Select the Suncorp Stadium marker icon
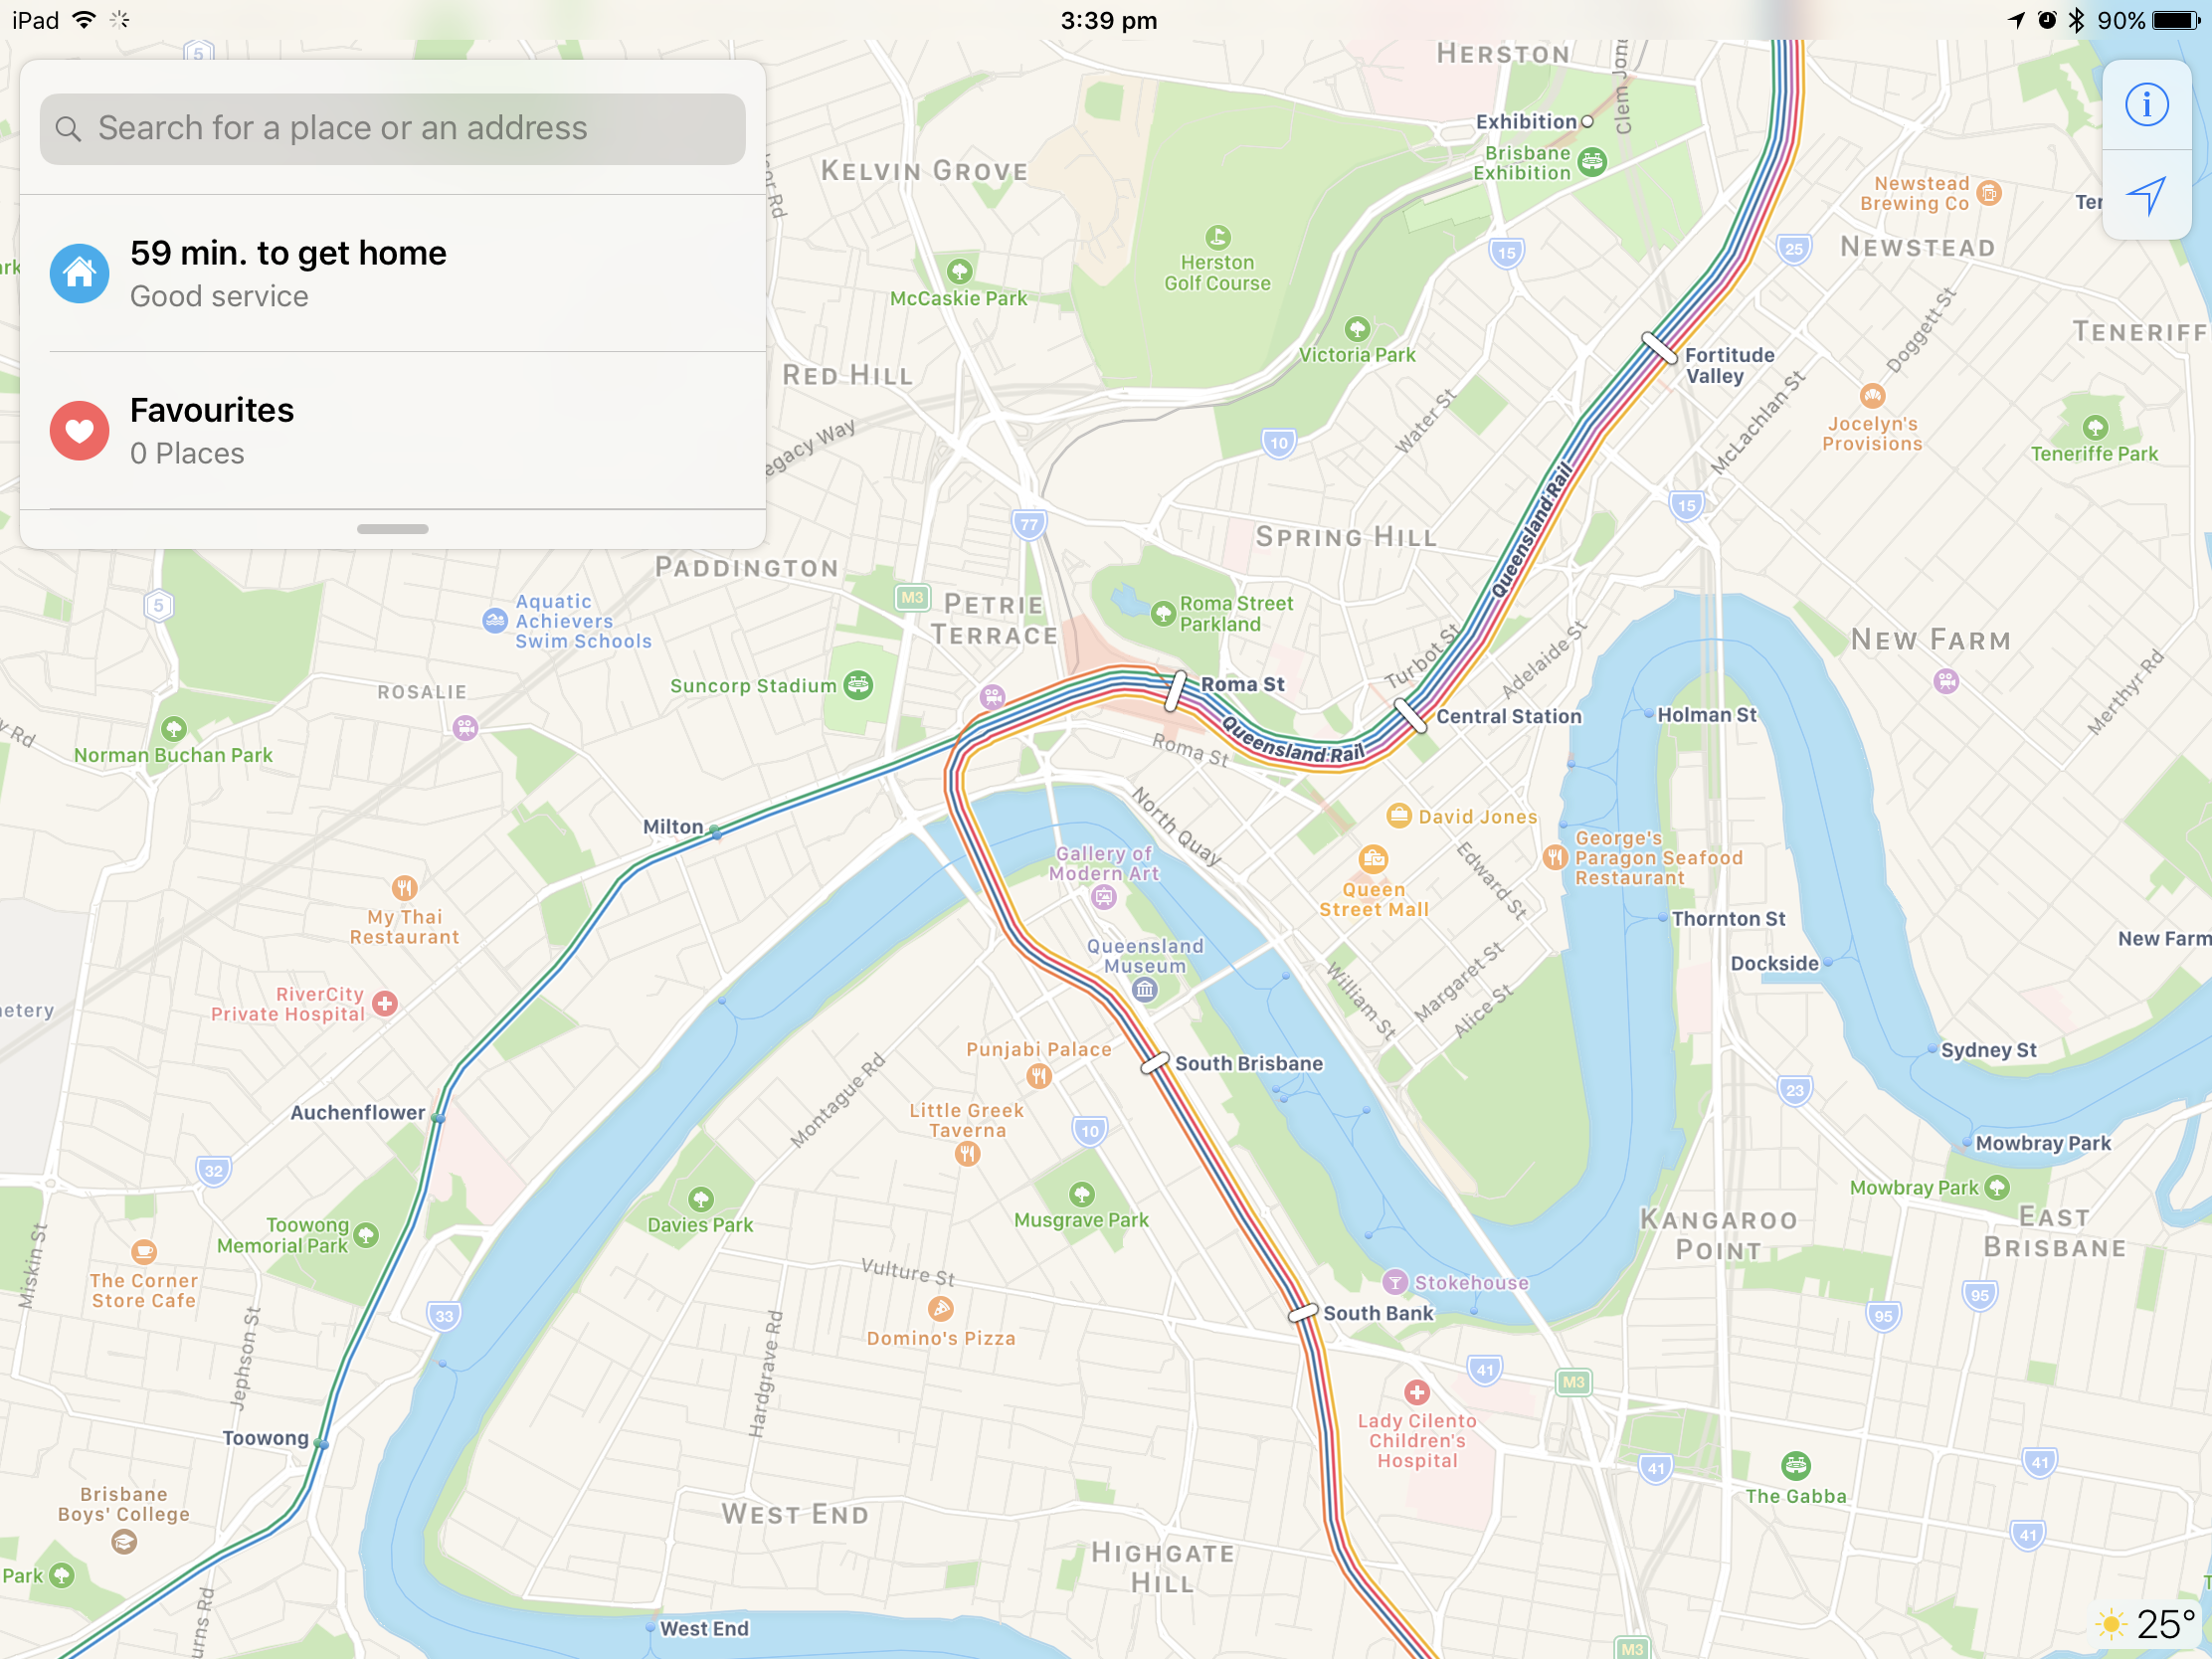 858,685
